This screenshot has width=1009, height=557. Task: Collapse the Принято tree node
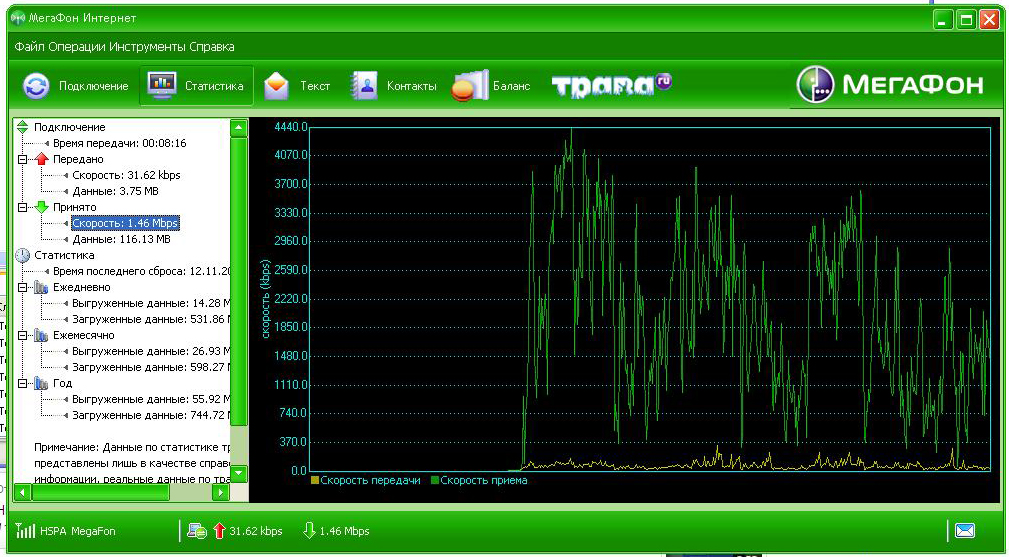(x=23, y=207)
